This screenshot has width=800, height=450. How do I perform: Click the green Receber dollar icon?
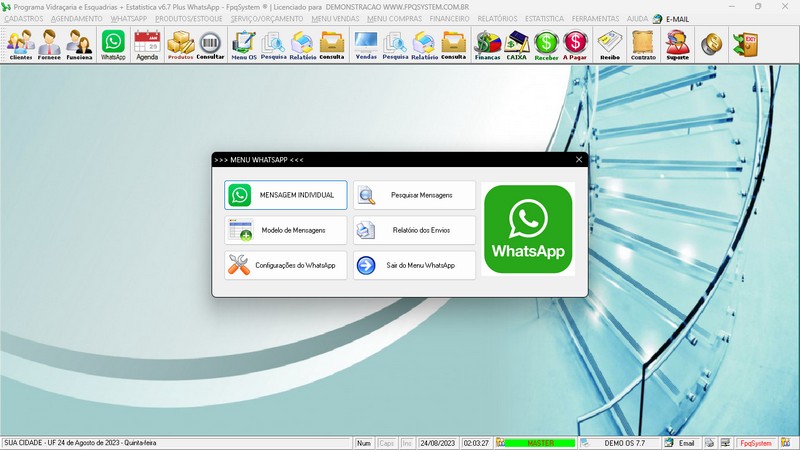(x=546, y=45)
